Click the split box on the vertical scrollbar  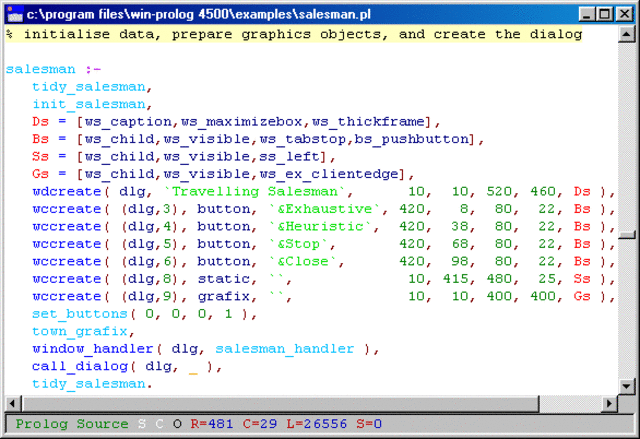pos(627,235)
